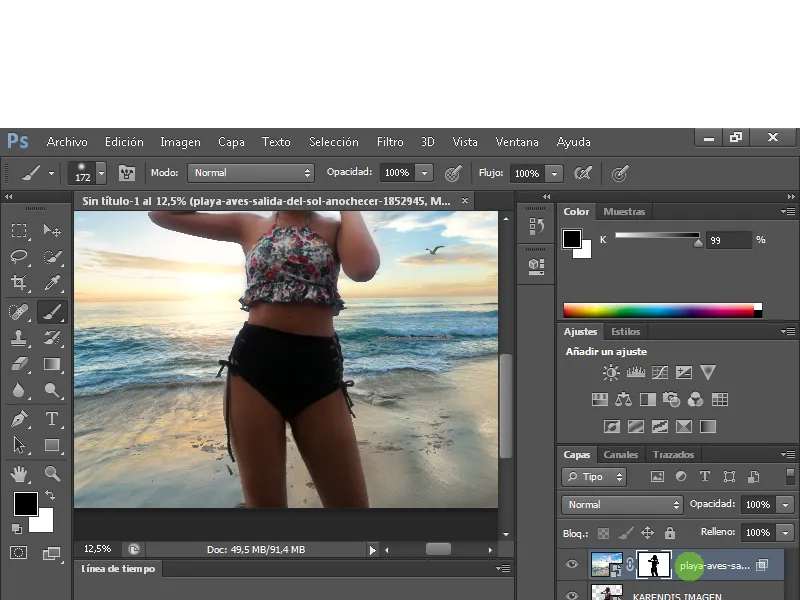Expand the layer Opacidad dropdown
This screenshot has height=600, width=800.
(x=786, y=505)
